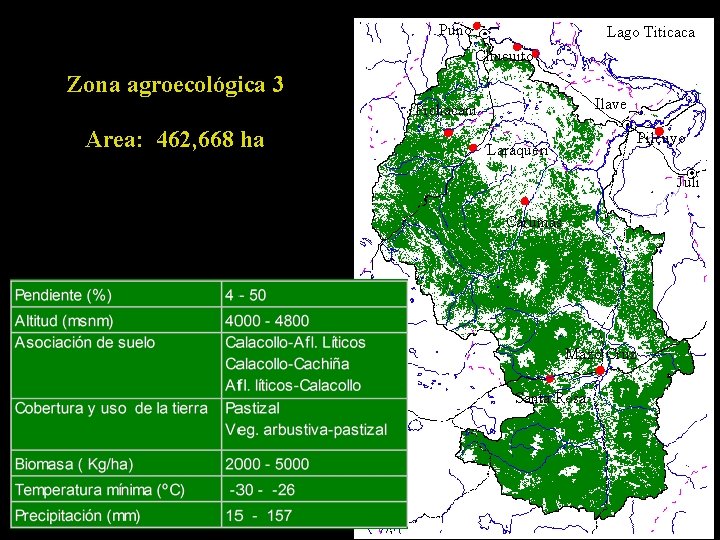Viewport: 720px width, 540px height.
Task: Click the red dot above Santa Rosa
Action: click(550, 379)
